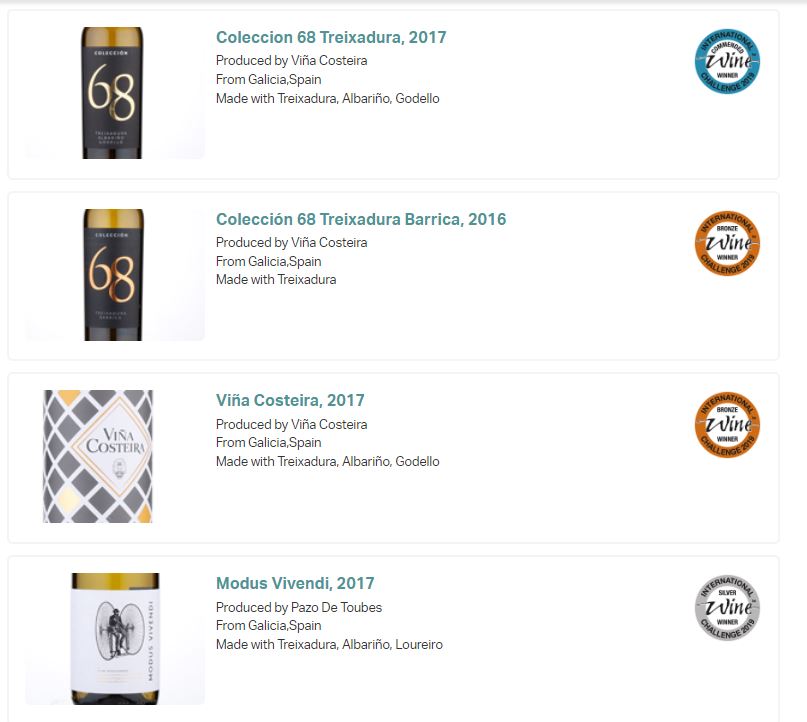Open the Viña Costeira, 2017 title link

(290, 401)
